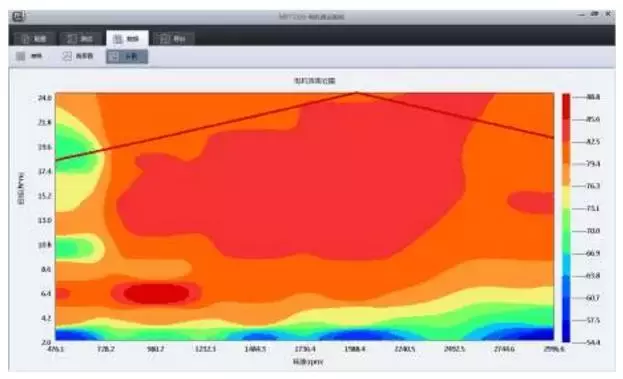
Task: Open the fourth tab in the dark tab bar
Action: pos(173,39)
